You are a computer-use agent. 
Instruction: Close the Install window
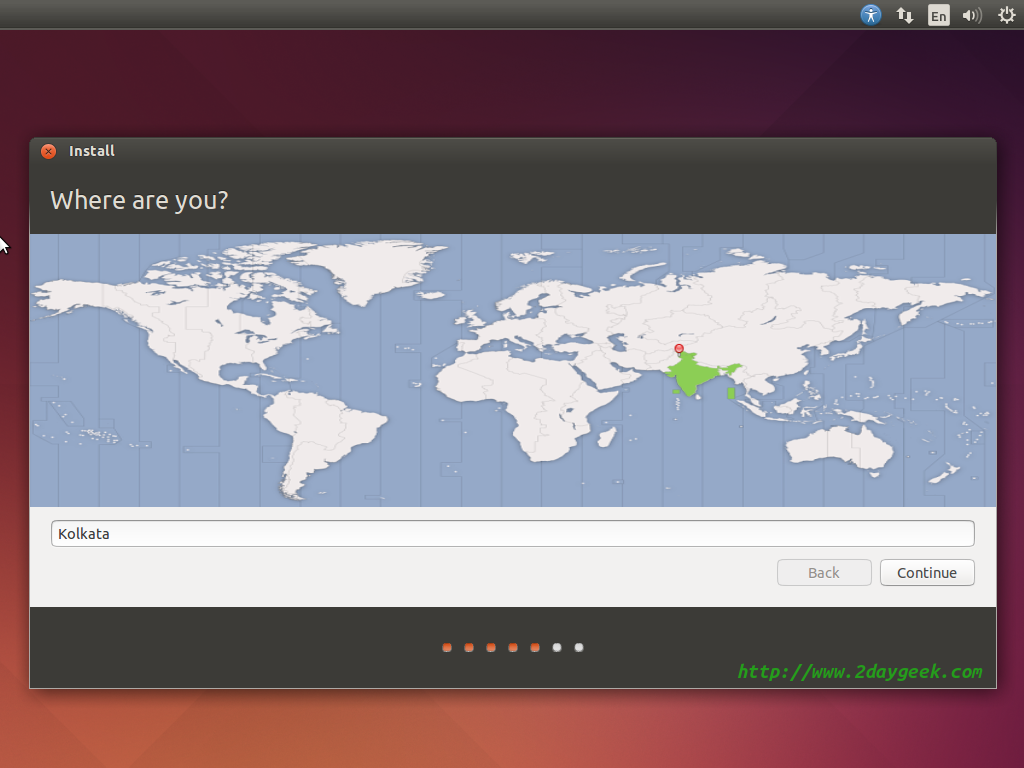point(48,151)
